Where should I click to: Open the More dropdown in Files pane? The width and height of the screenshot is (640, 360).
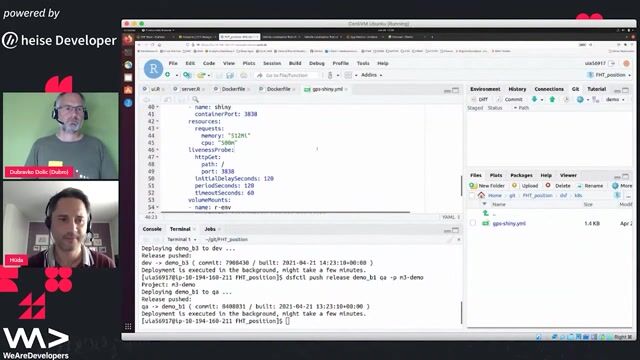pos(622,186)
